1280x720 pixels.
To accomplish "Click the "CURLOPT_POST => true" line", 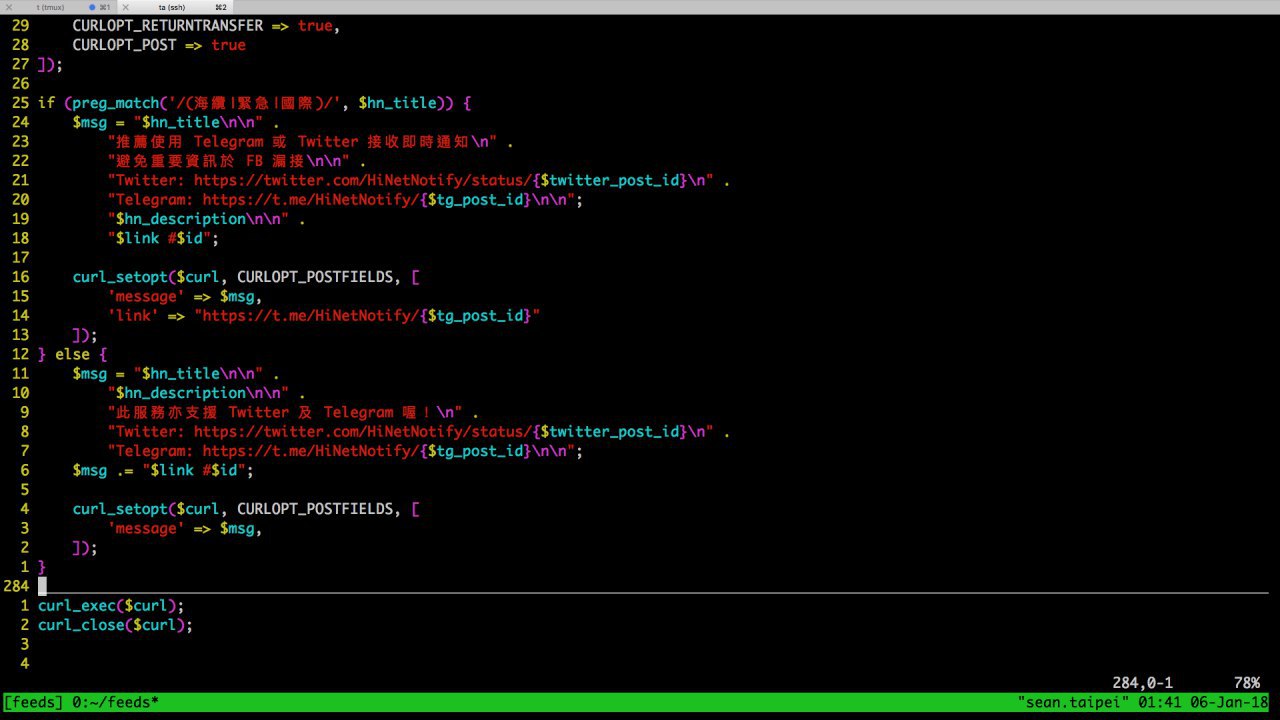I will pyautogui.click(x=158, y=45).
